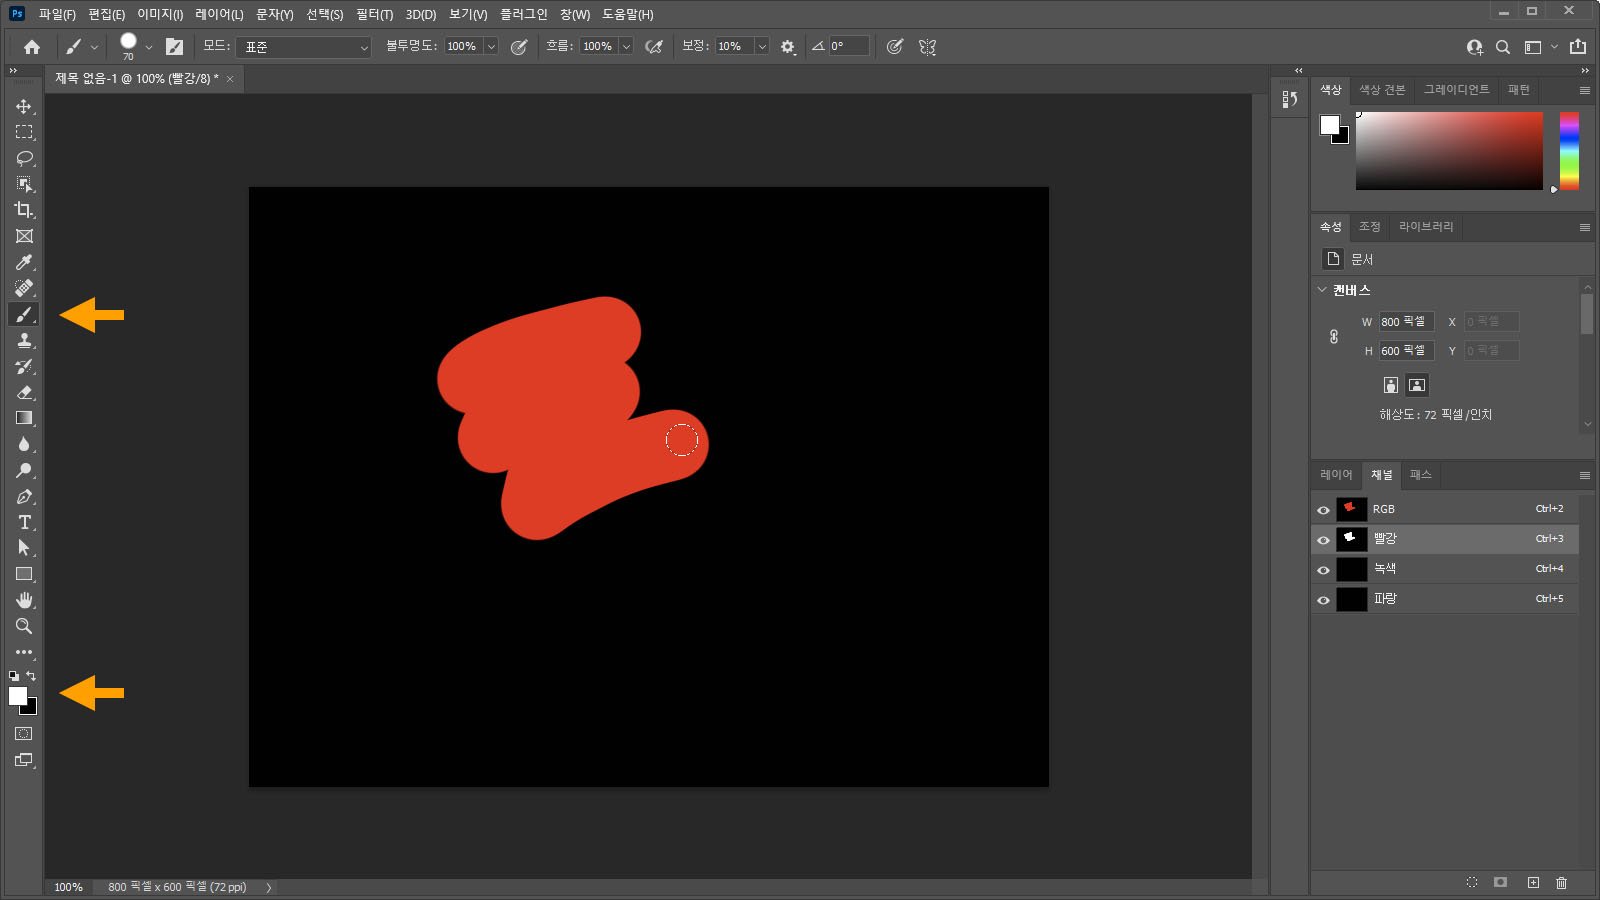The width and height of the screenshot is (1600, 900).
Task: Toggle width-height link in canvas properties
Action: pyautogui.click(x=1334, y=337)
